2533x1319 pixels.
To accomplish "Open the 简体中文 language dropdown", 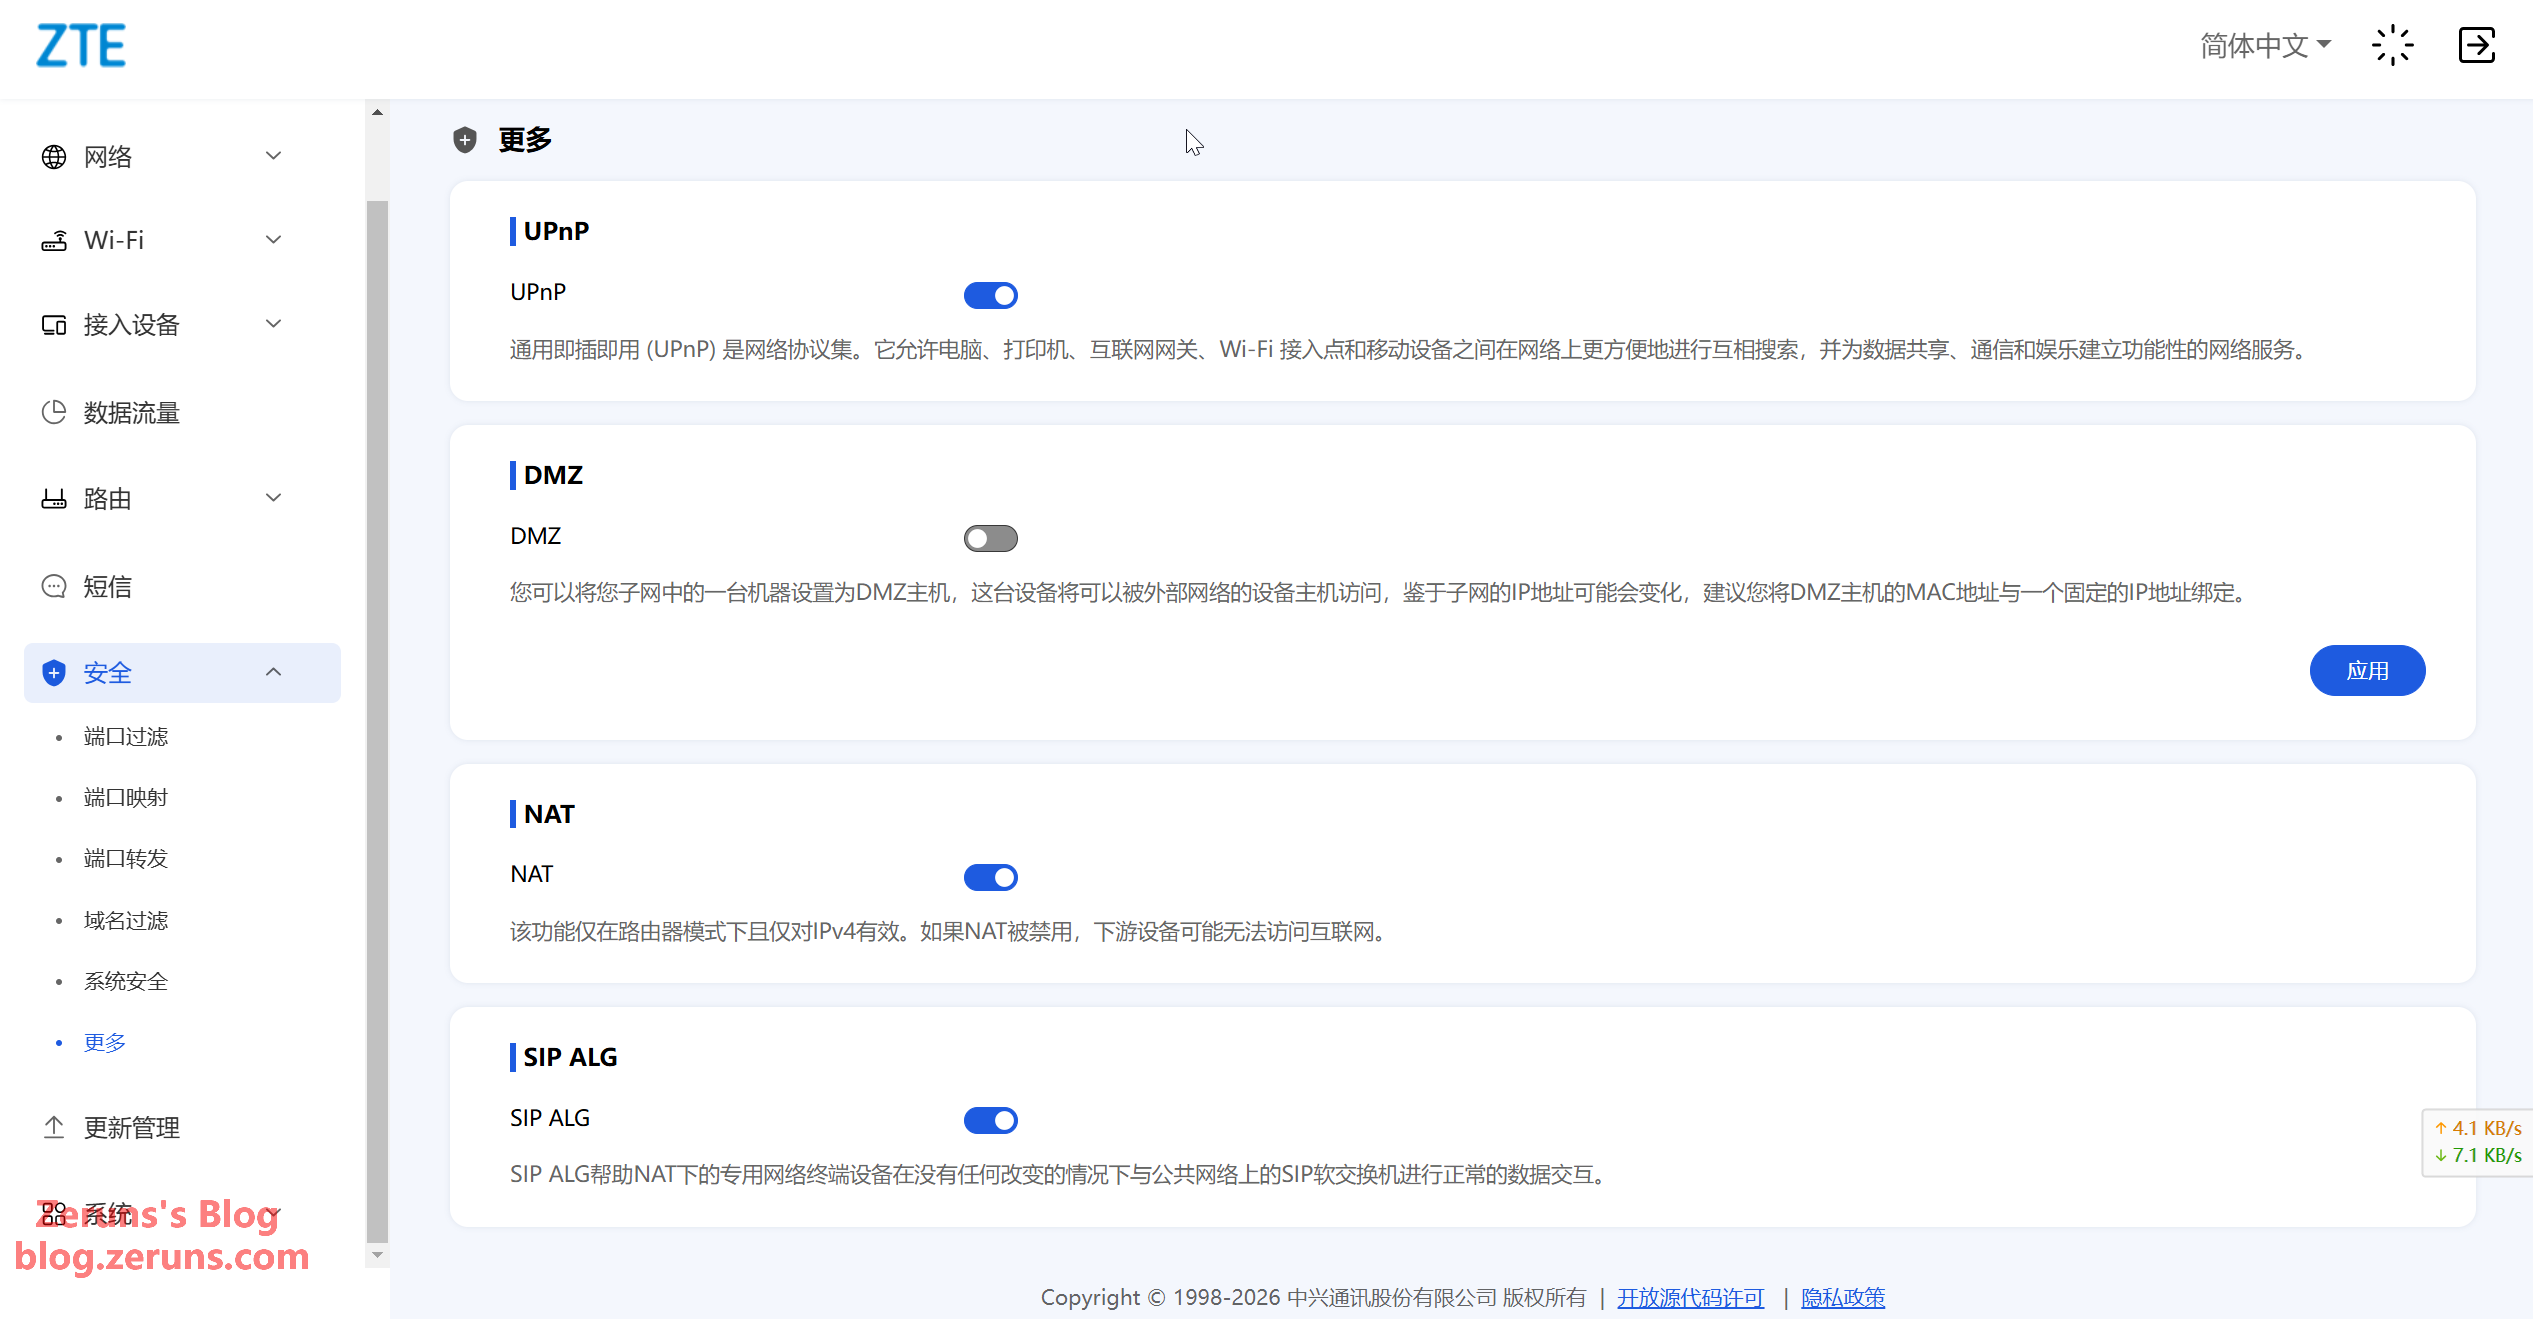I will (x=2265, y=46).
